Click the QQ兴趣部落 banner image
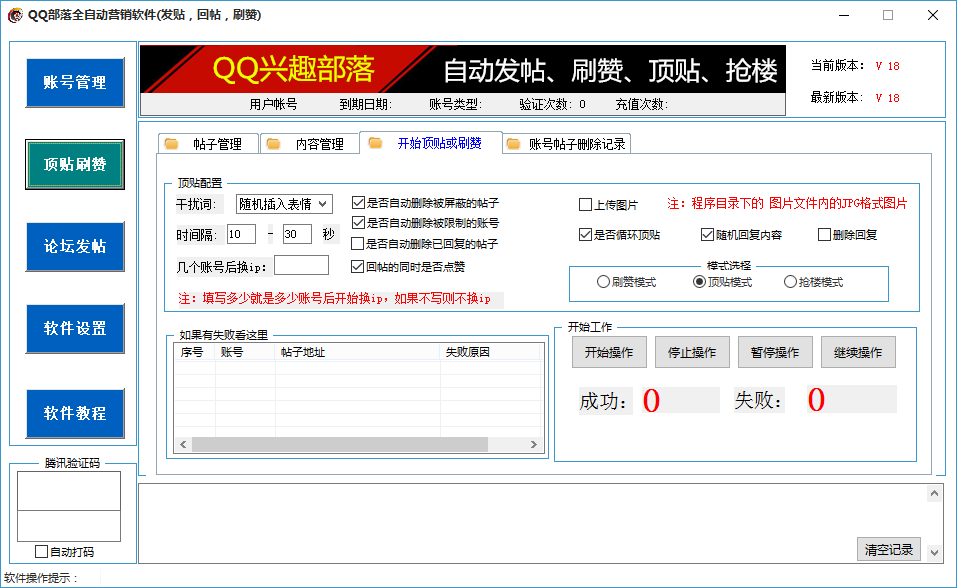Viewport: 957px width, 588px height. pyautogui.click(x=463, y=69)
